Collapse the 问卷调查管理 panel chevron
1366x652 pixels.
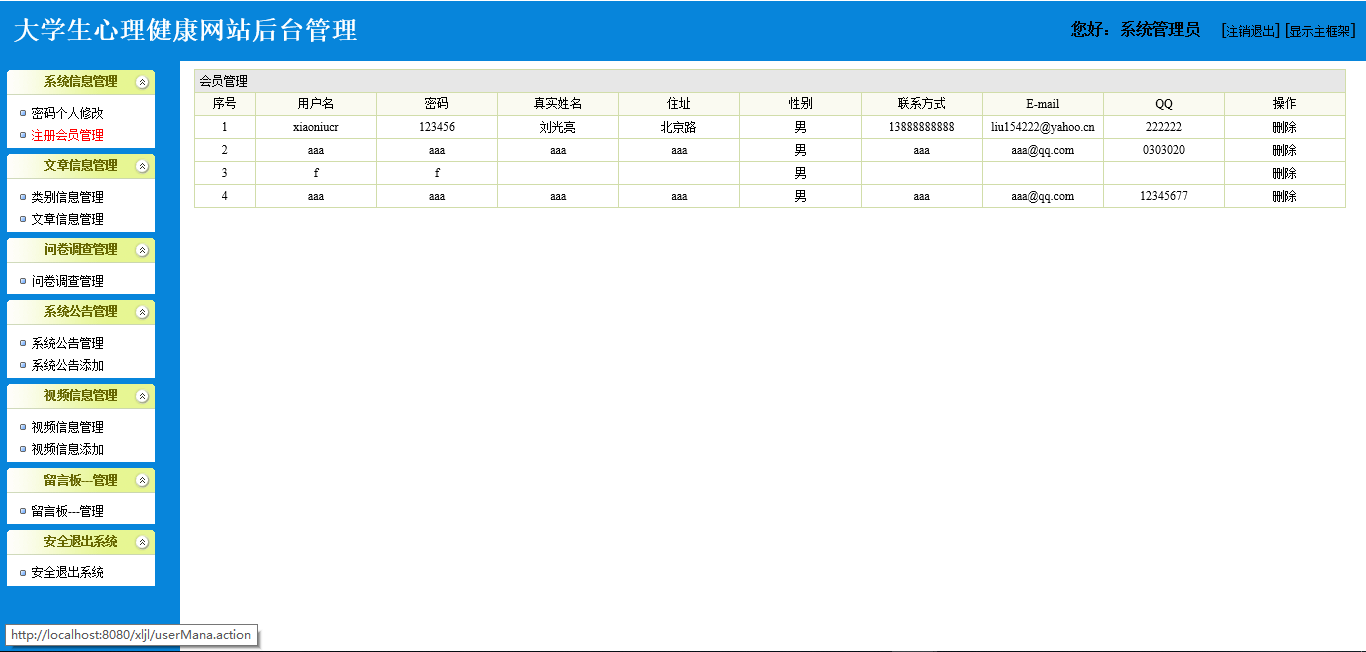click(x=142, y=250)
